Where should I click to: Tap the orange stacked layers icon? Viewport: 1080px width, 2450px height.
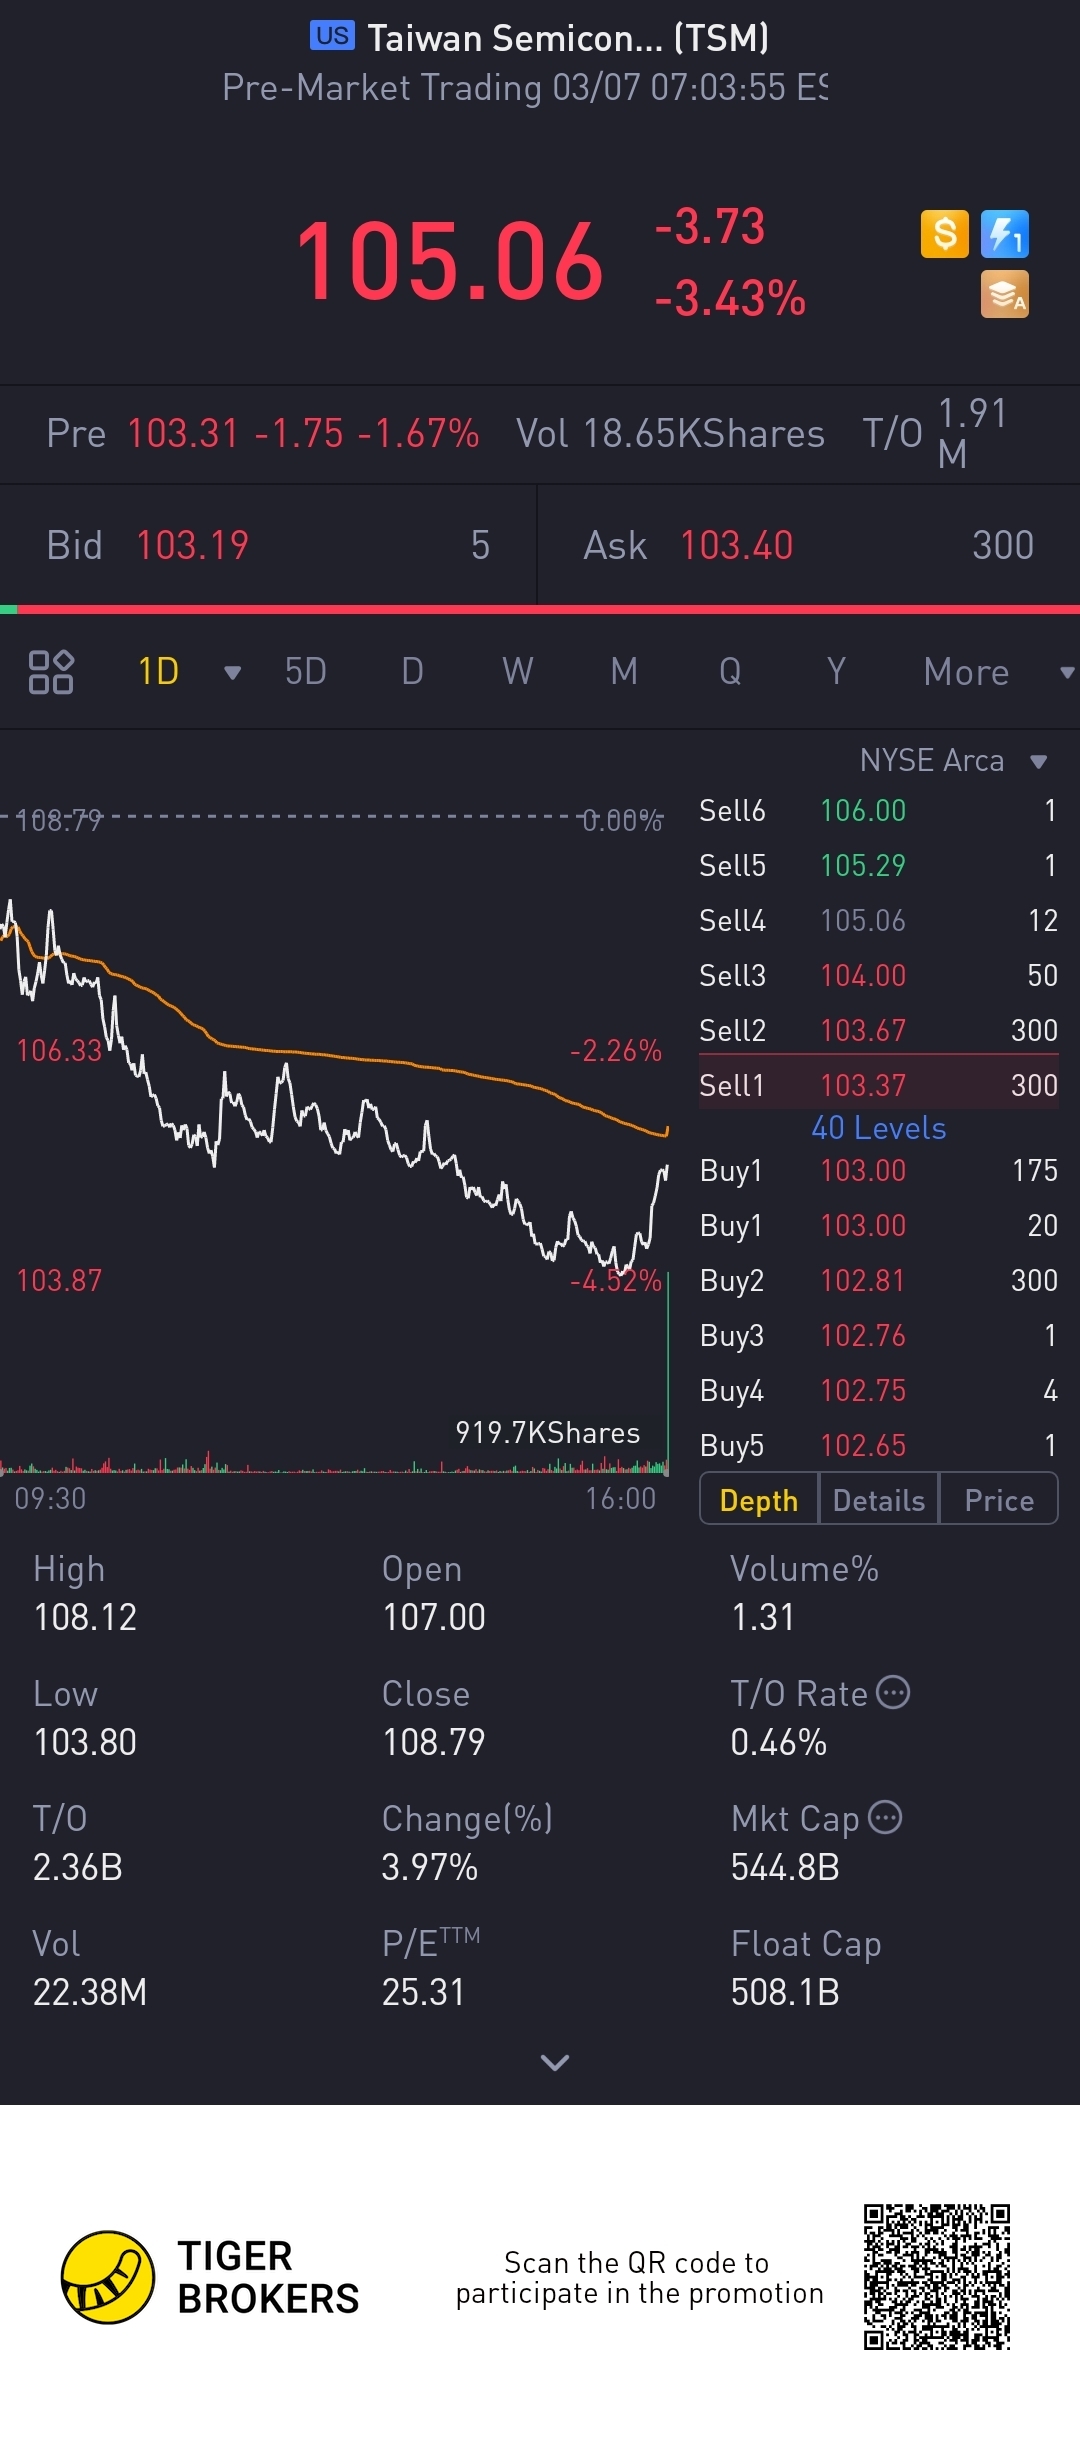point(1004,295)
